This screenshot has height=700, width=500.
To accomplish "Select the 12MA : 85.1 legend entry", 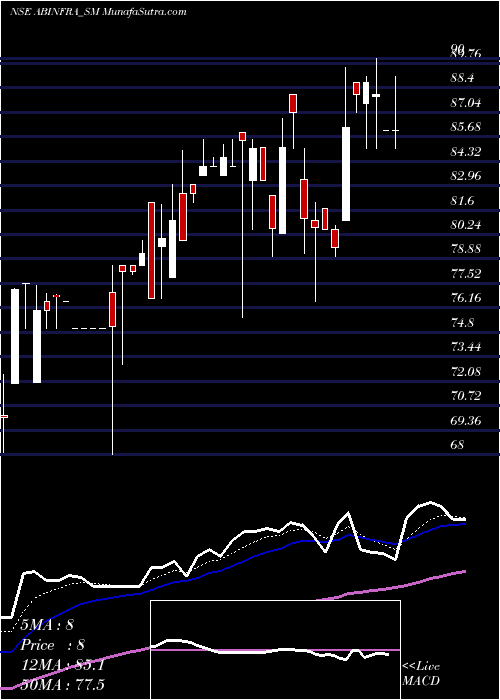I will 62,666.
